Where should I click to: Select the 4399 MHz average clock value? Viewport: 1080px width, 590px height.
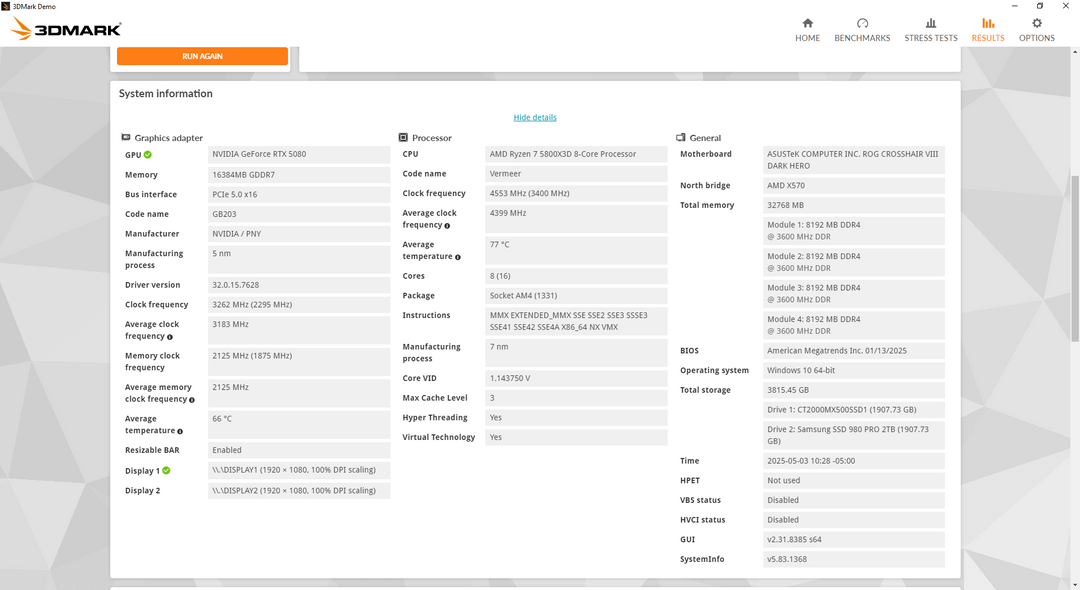[576, 219]
